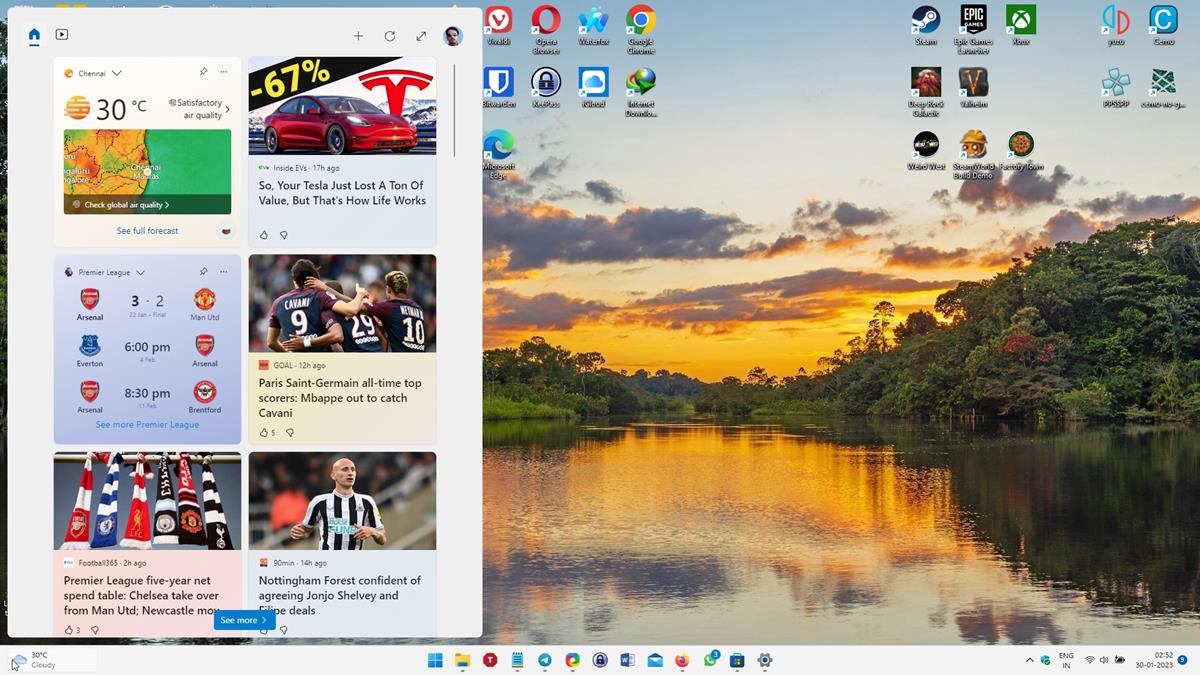Refresh the widgets feed

click(x=390, y=36)
